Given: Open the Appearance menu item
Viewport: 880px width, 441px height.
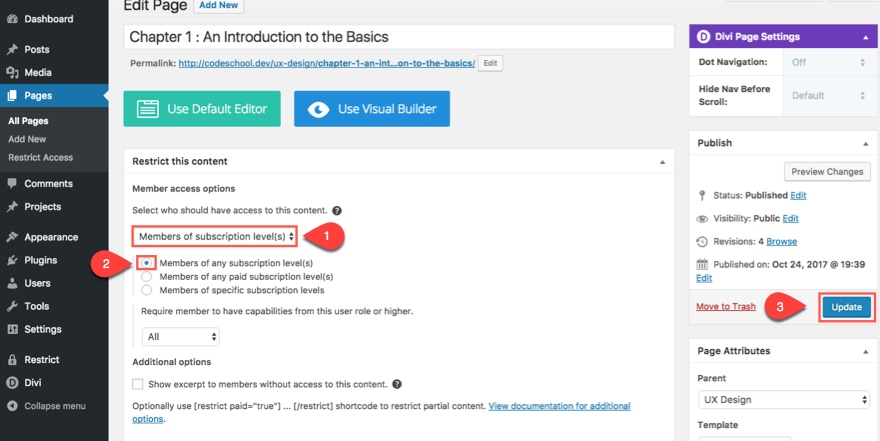Looking at the screenshot, I should [51, 237].
